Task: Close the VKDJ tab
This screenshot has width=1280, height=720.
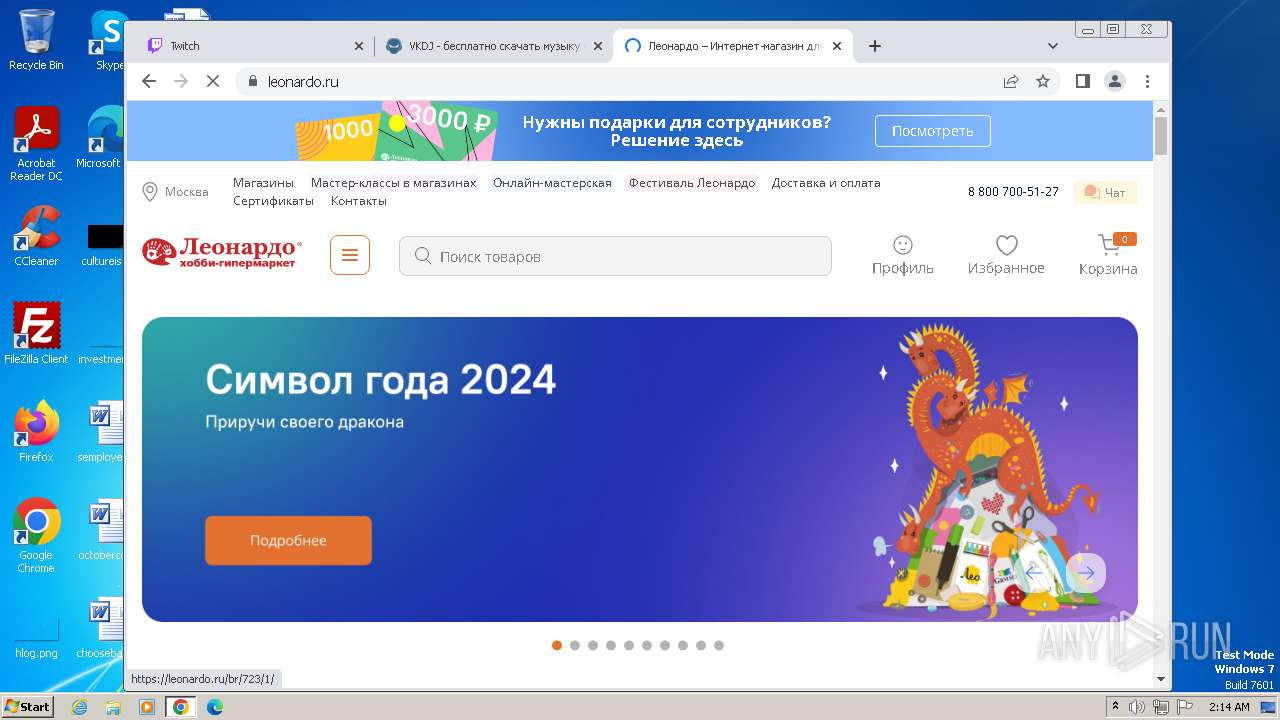Action: 598,46
